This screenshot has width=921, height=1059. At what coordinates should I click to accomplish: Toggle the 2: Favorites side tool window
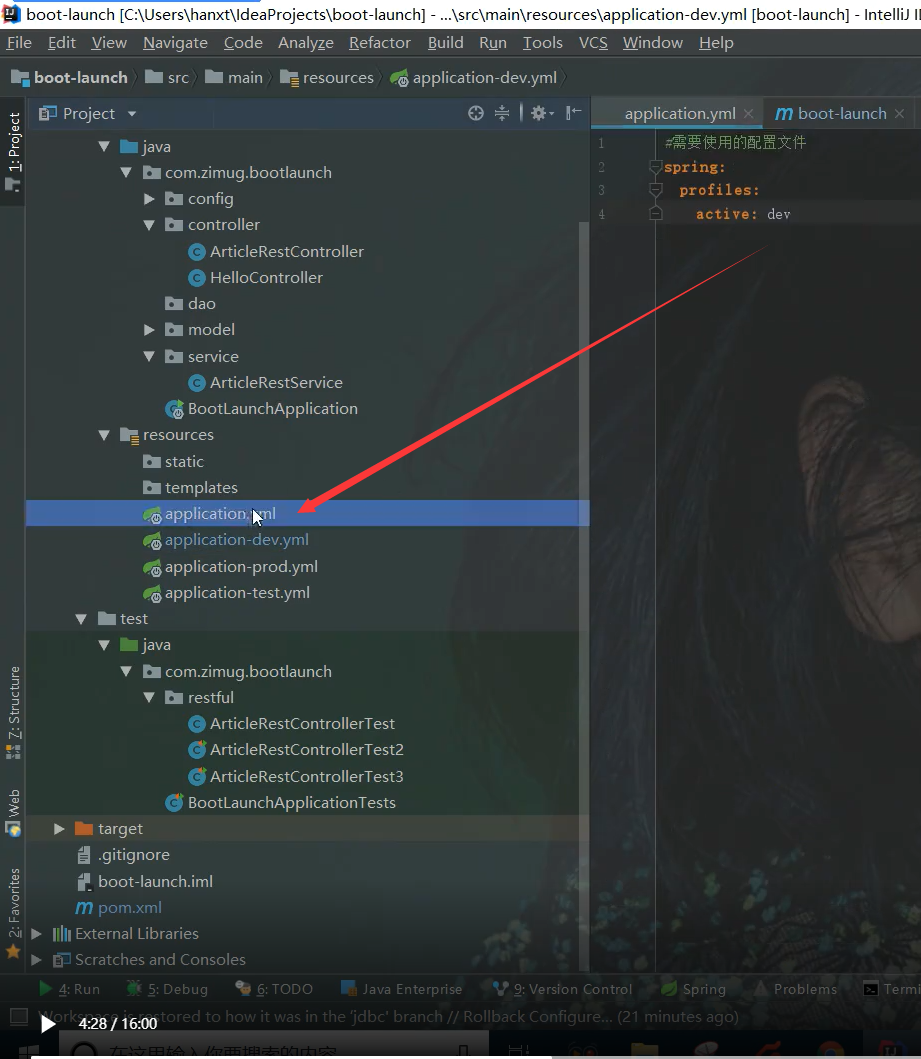pyautogui.click(x=14, y=912)
